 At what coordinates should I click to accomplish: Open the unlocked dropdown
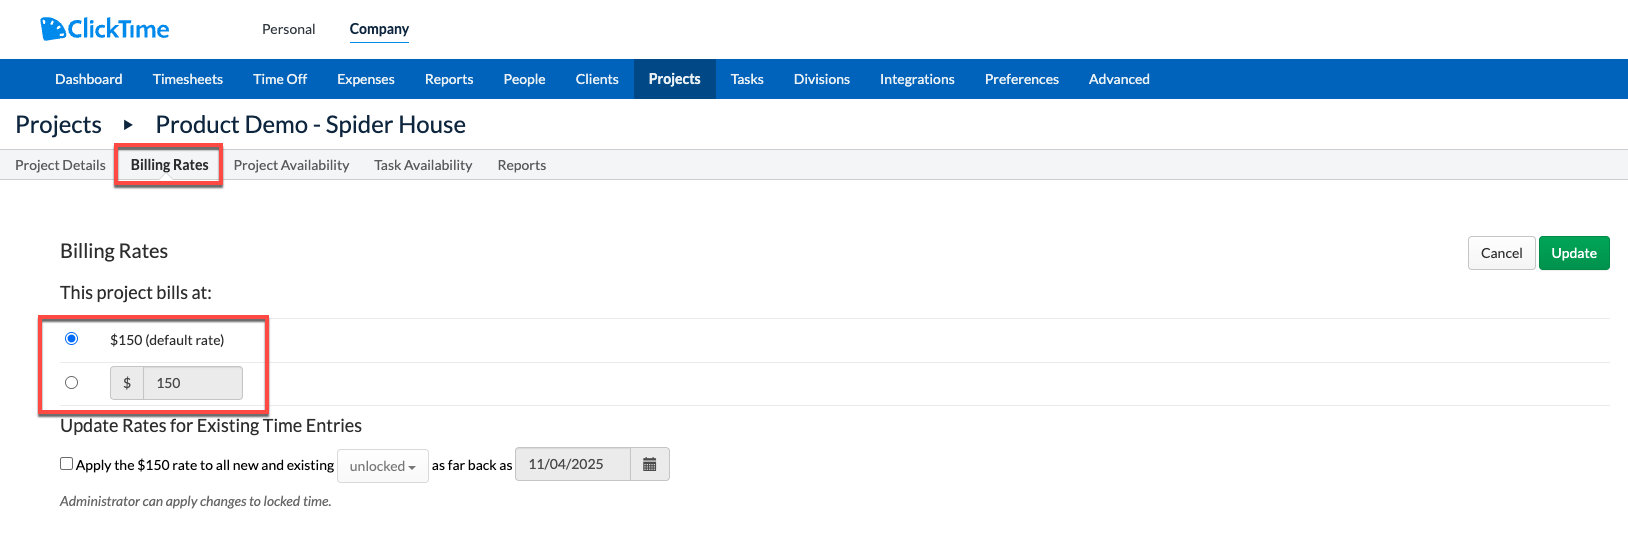pos(383,466)
